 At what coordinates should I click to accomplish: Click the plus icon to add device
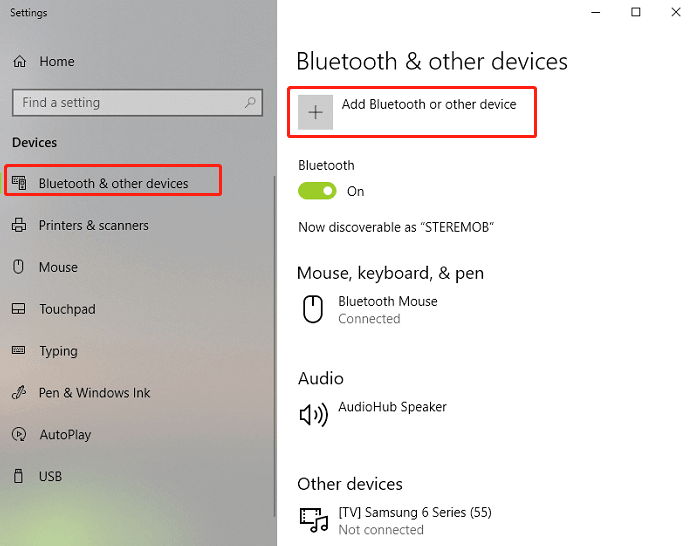tap(315, 112)
